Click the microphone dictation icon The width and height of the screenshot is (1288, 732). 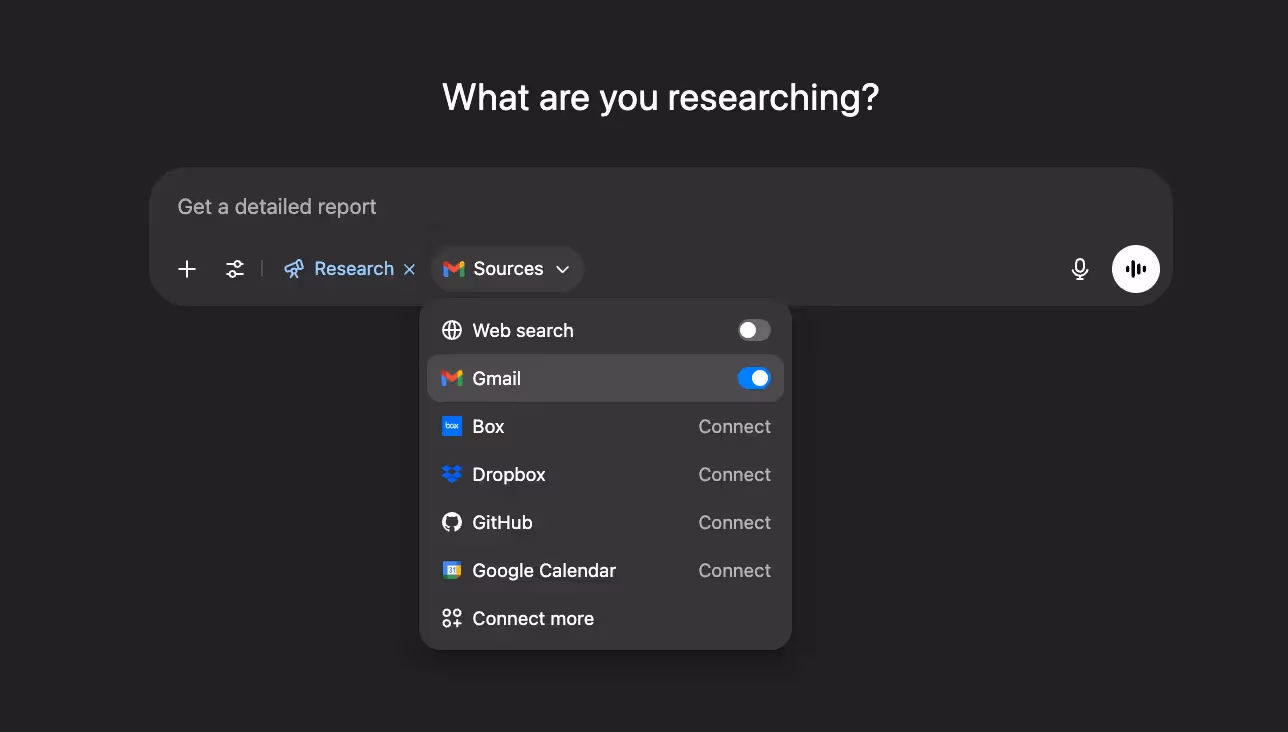(1080, 269)
